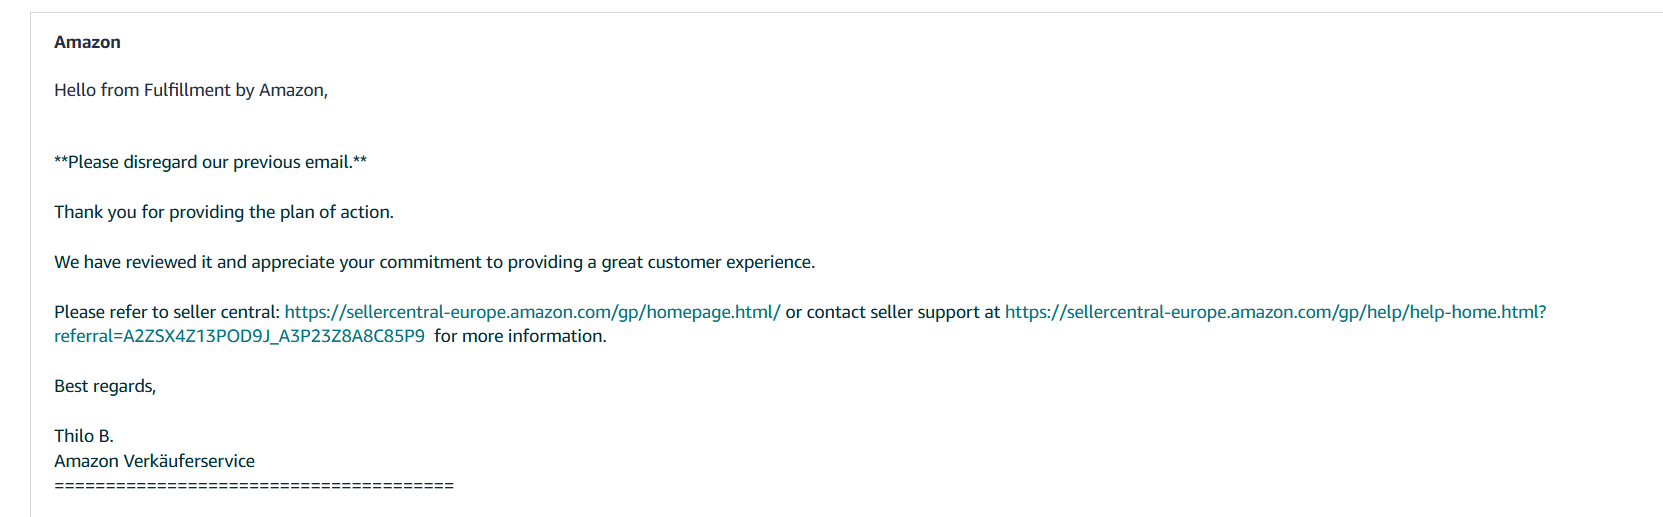Click the trailing asterisks after 'previous email.'
This screenshot has height=517, width=1663.
(x=360, y=160)
